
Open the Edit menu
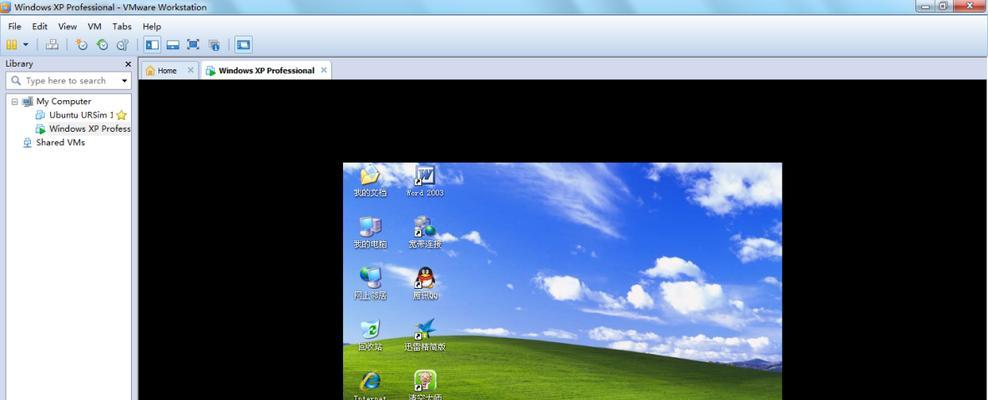(x=40, y=26)
